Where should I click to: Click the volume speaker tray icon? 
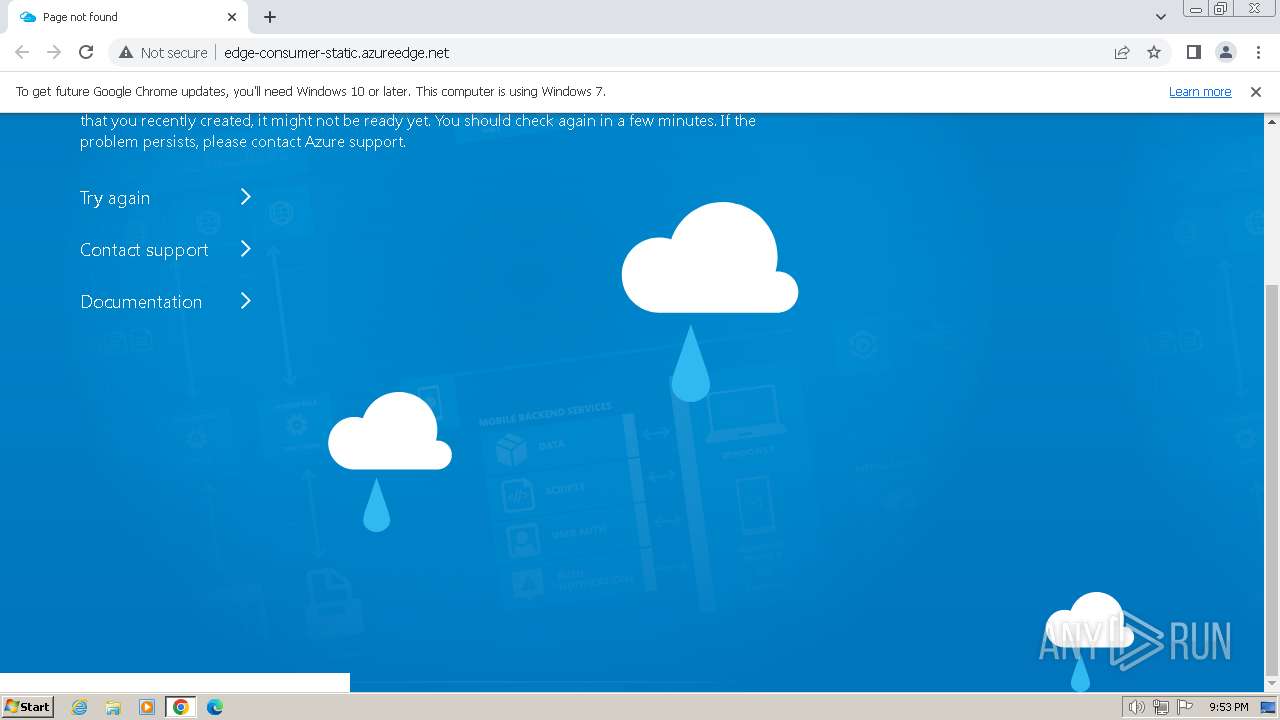[x=1137, y=707]
